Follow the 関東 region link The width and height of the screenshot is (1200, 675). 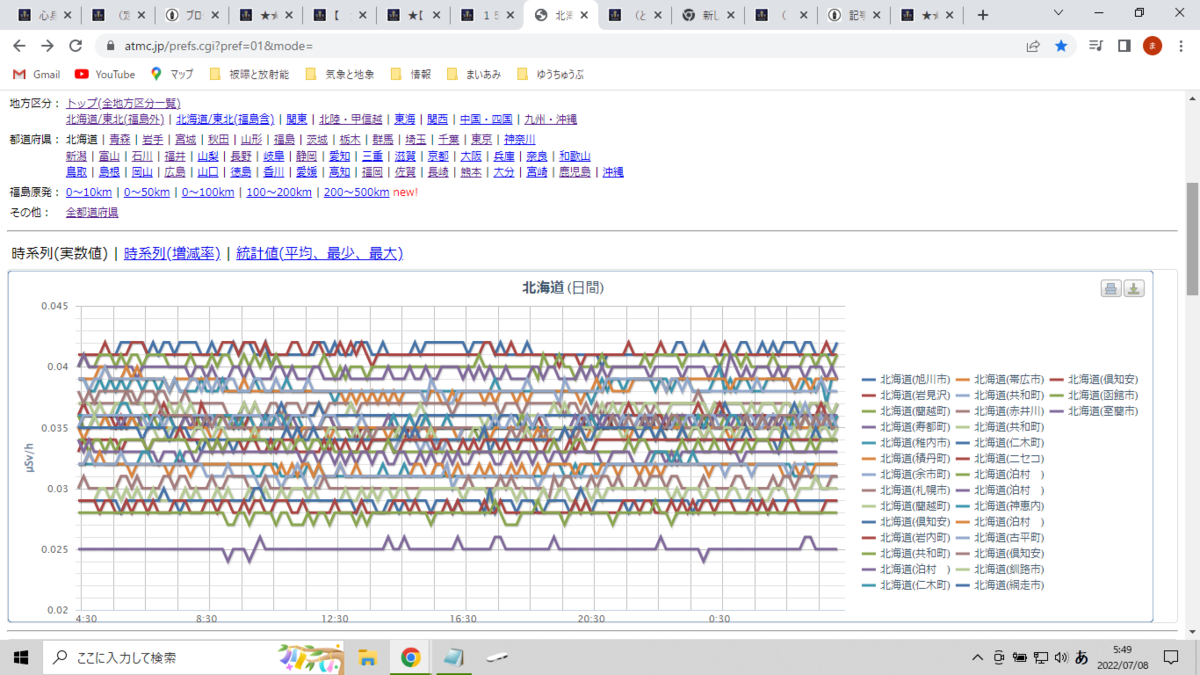[x=296, y=119]
